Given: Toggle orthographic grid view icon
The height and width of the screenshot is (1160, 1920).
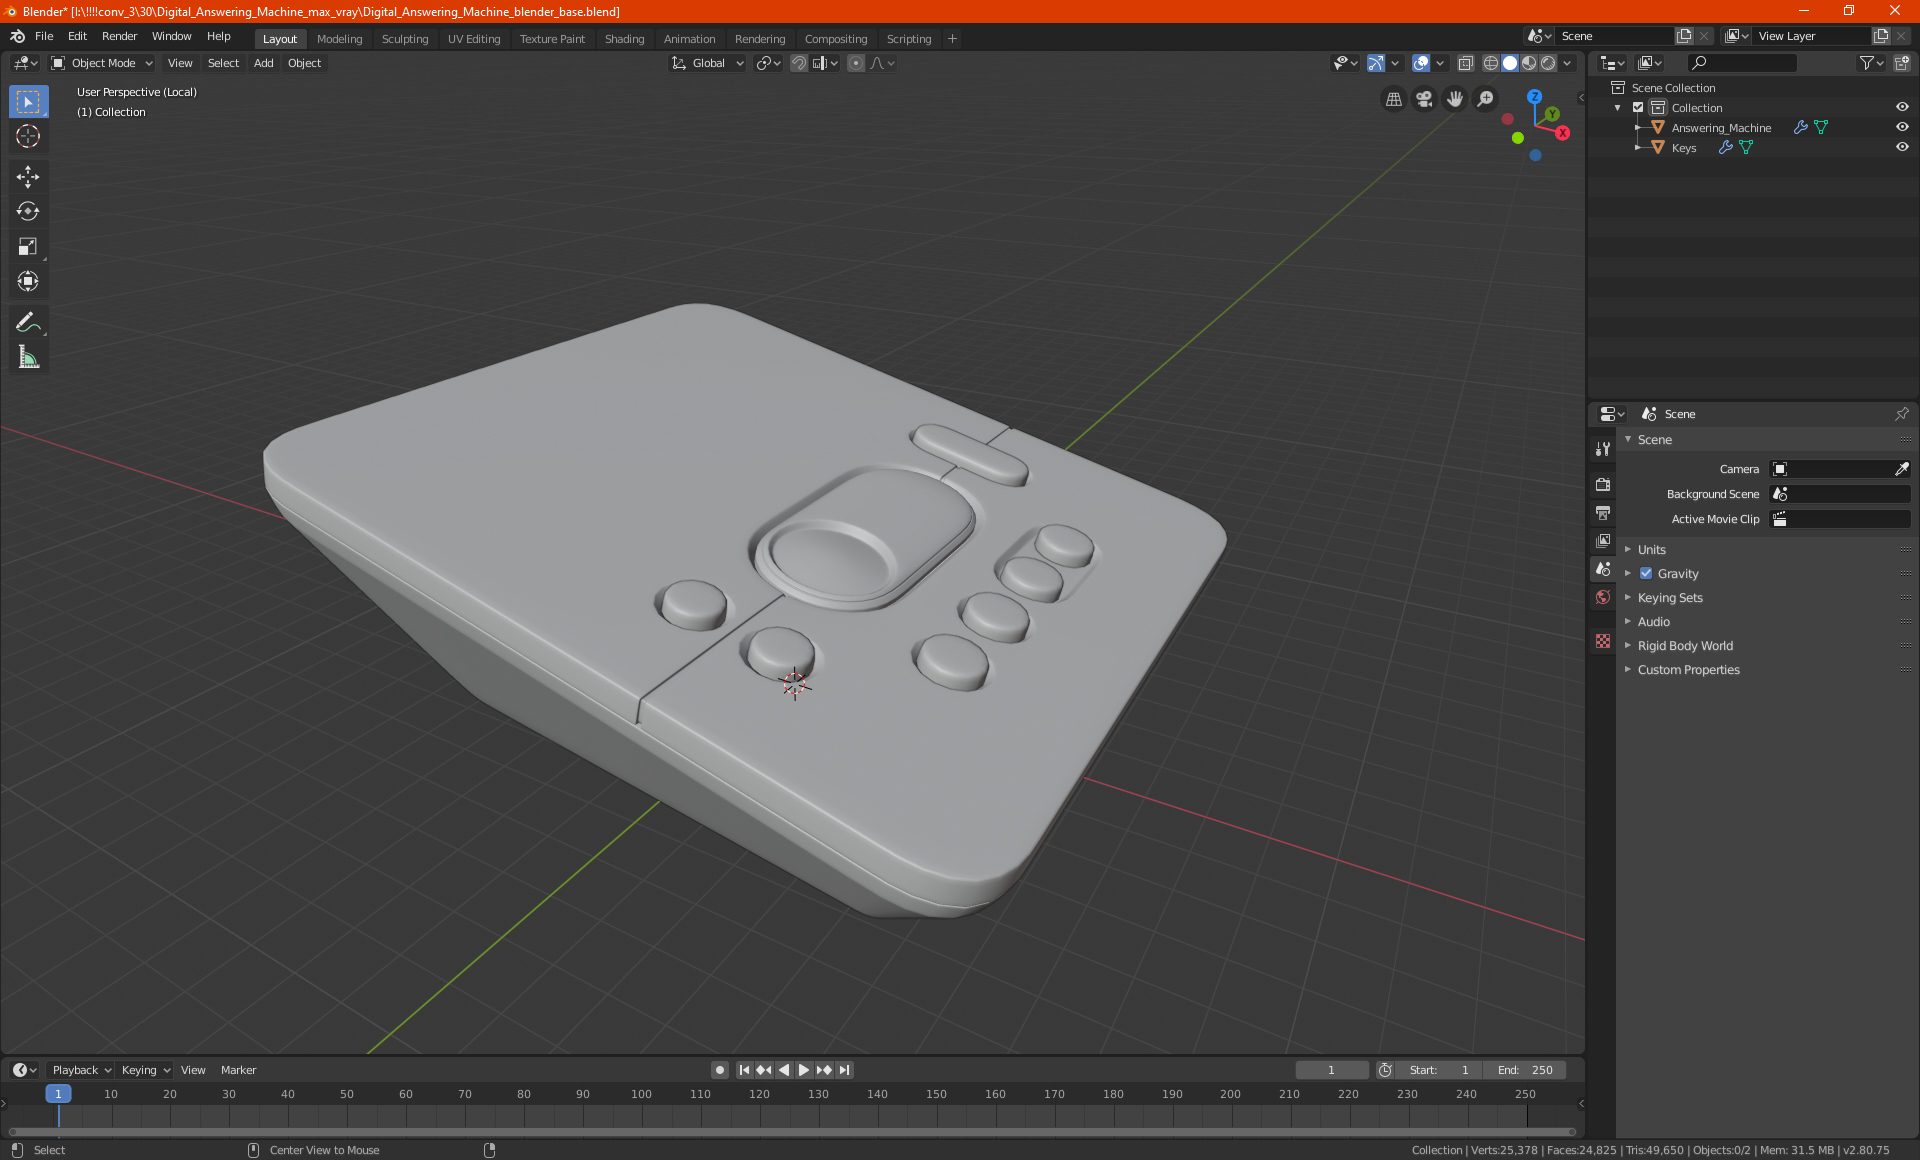Looking at the screenshot, I should pos(1393,99).
